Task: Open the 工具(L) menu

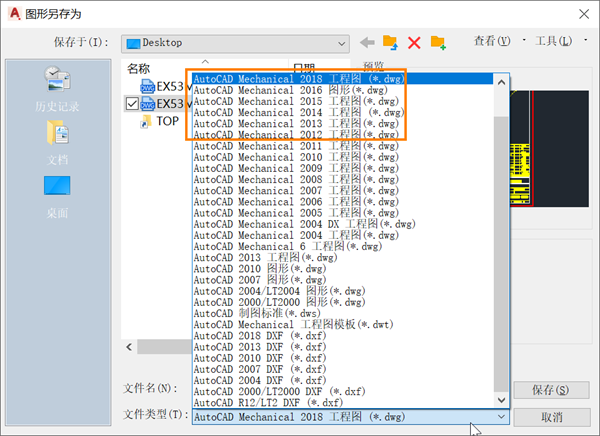Action: click(553, 41)
